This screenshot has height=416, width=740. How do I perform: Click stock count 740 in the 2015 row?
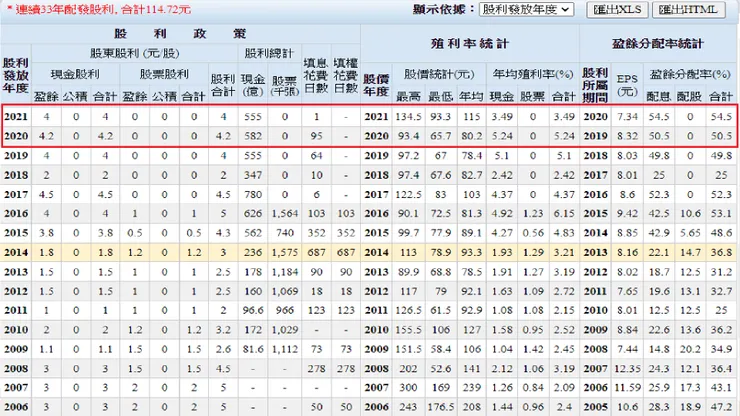285,233
